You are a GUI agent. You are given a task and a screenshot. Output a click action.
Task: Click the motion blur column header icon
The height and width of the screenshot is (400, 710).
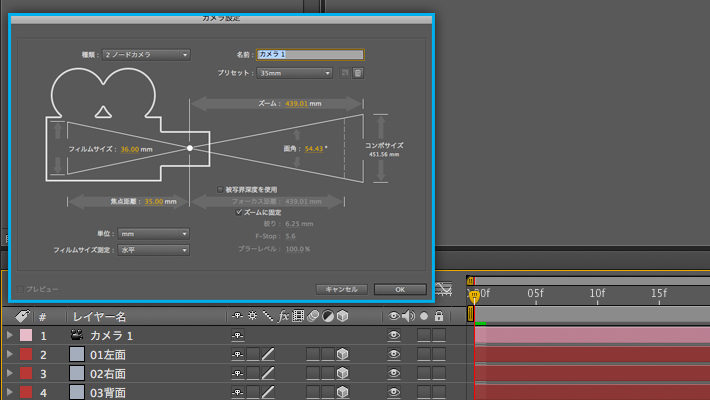tap(313, 316)
